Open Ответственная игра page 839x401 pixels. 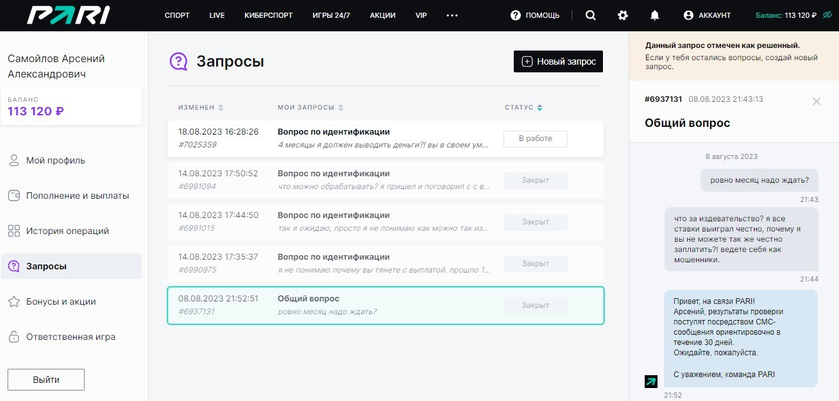point(71,337)
